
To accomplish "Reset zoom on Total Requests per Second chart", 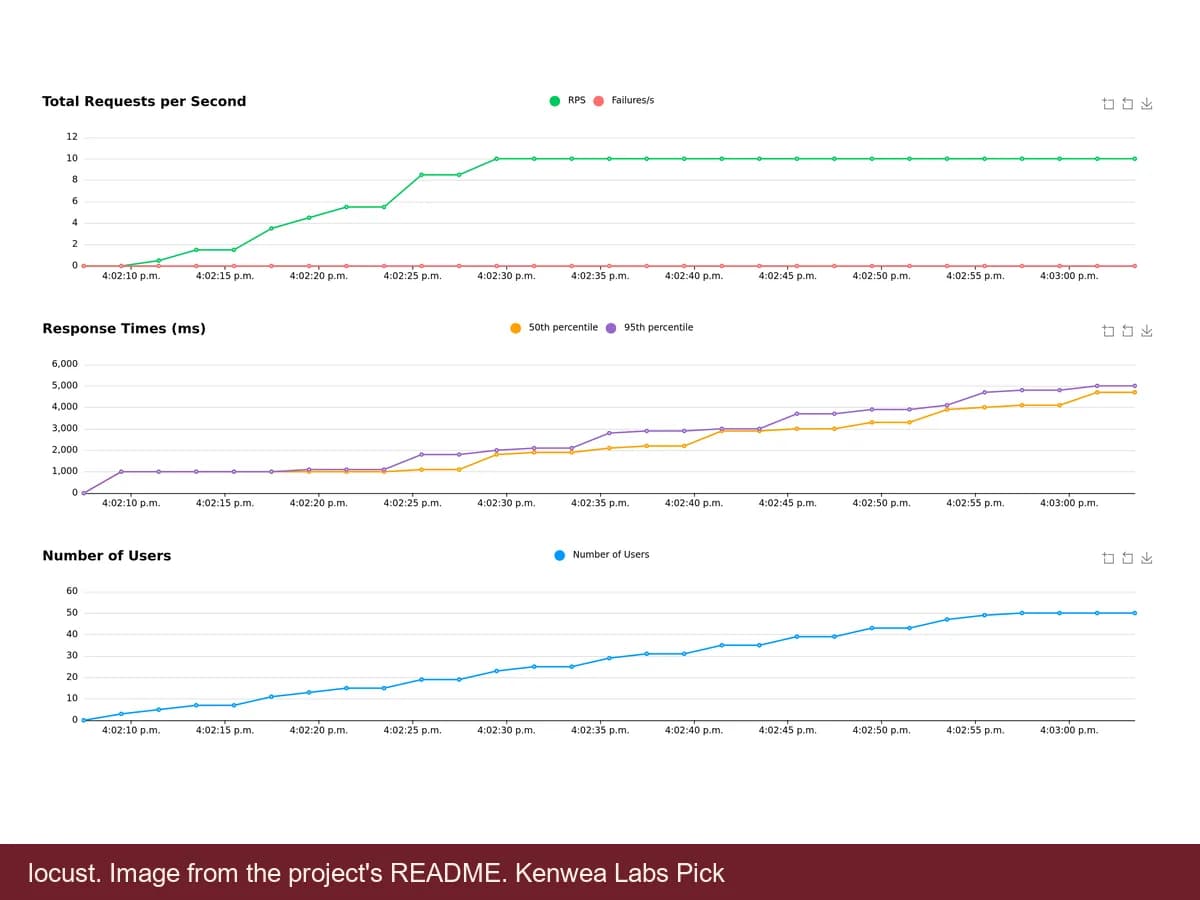I will [x=1127, y=103].
